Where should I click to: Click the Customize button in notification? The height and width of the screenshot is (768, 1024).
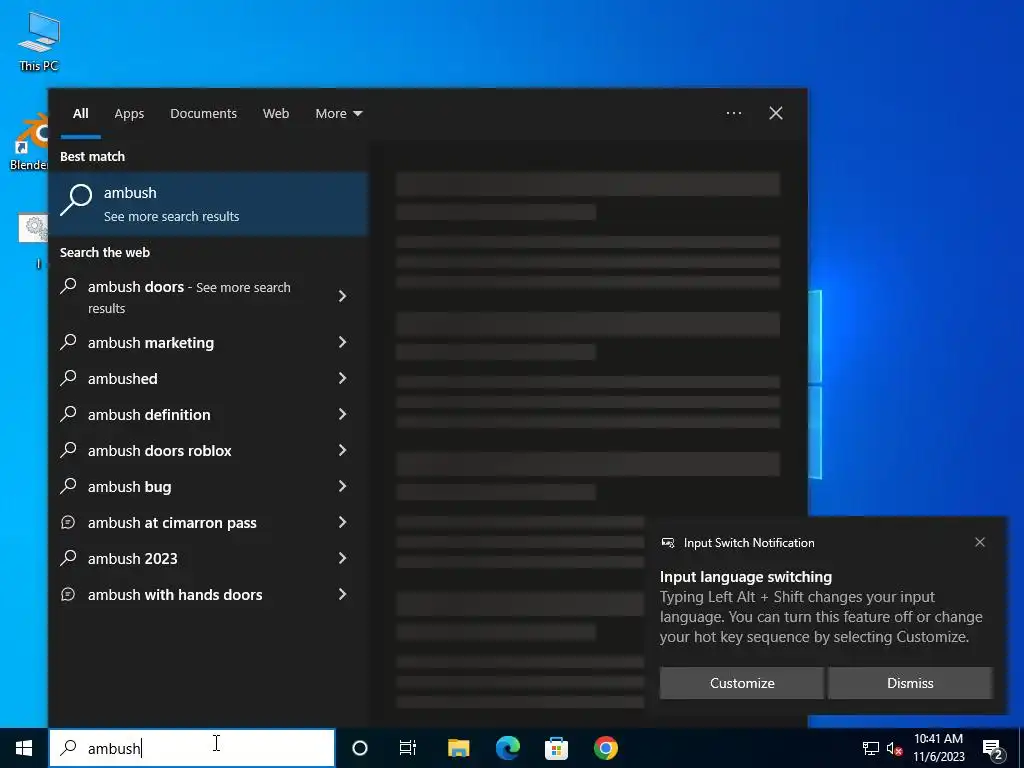pos(742,682)
